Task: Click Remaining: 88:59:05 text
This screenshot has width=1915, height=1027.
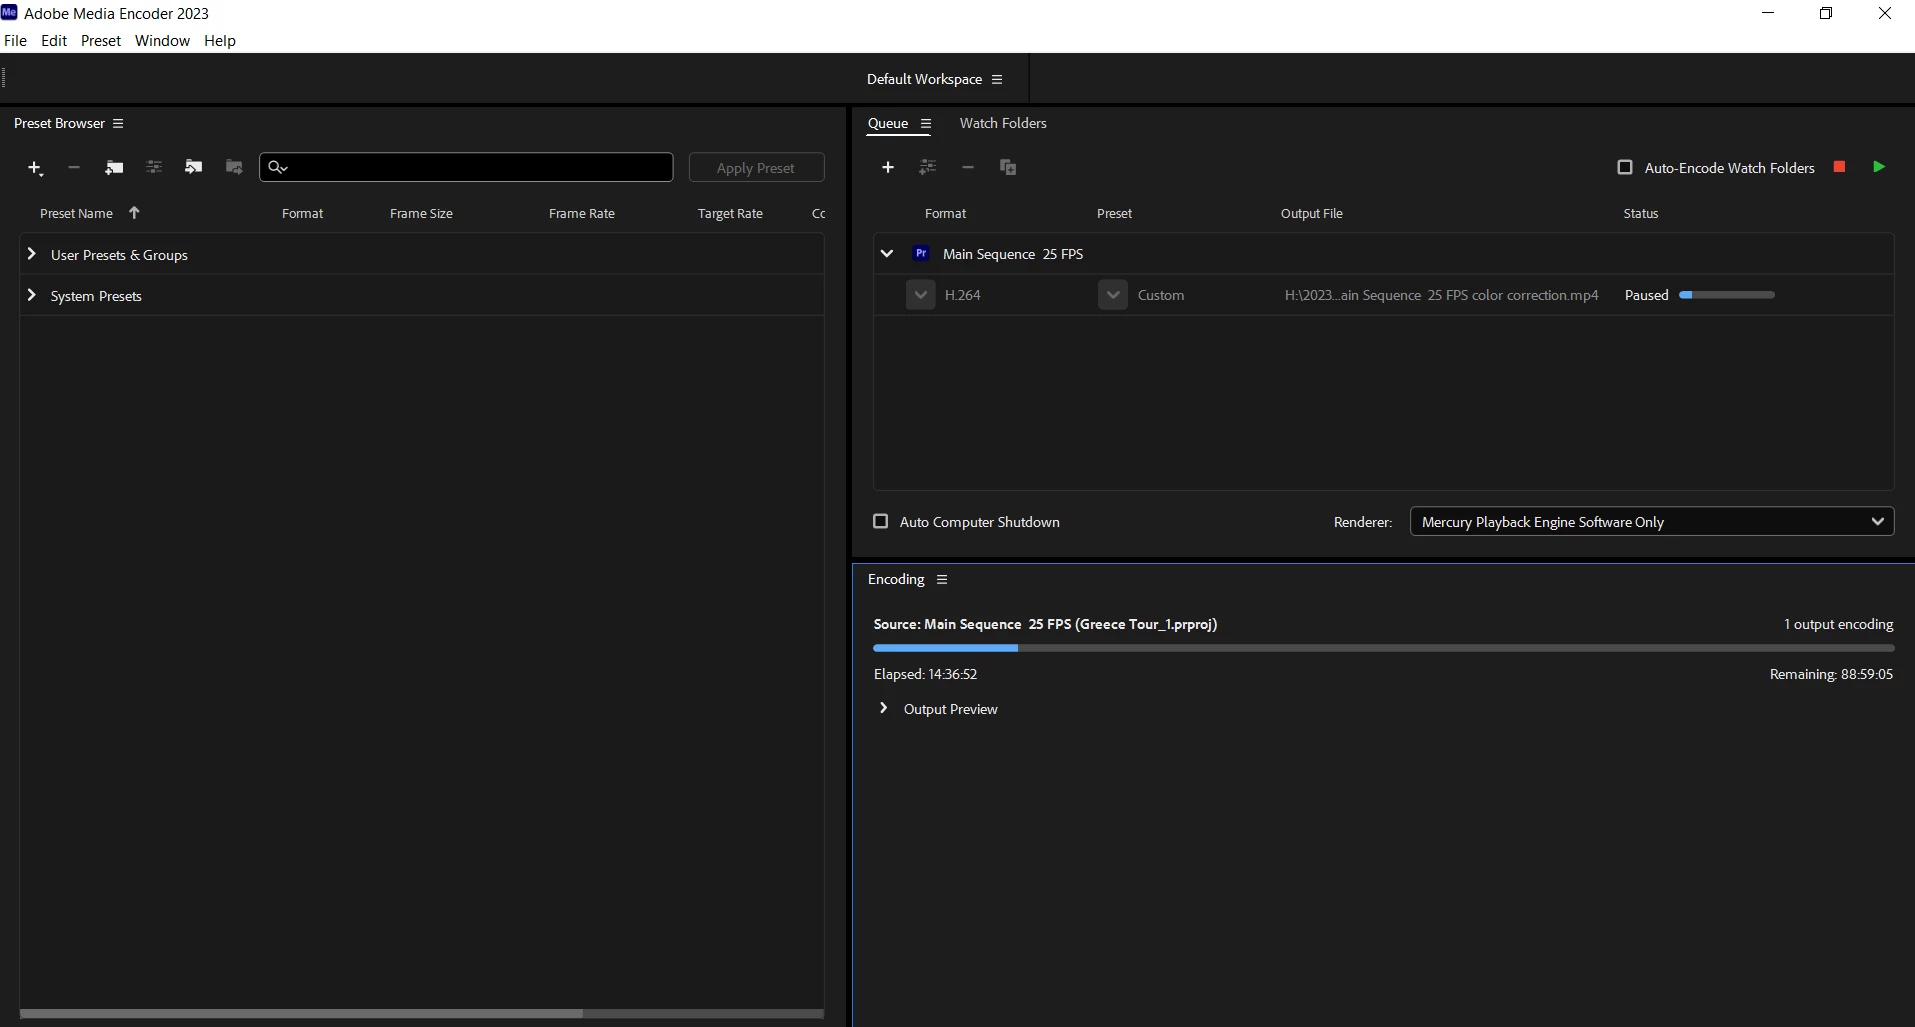Action: click(1831, 674)
